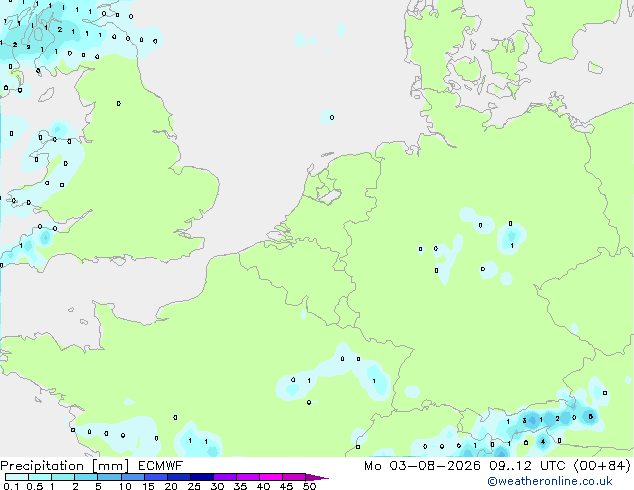The image size is (634, 490).
Task: Pick the 15–20 mm blue legend swatch
Action: [x=155, y=477]
